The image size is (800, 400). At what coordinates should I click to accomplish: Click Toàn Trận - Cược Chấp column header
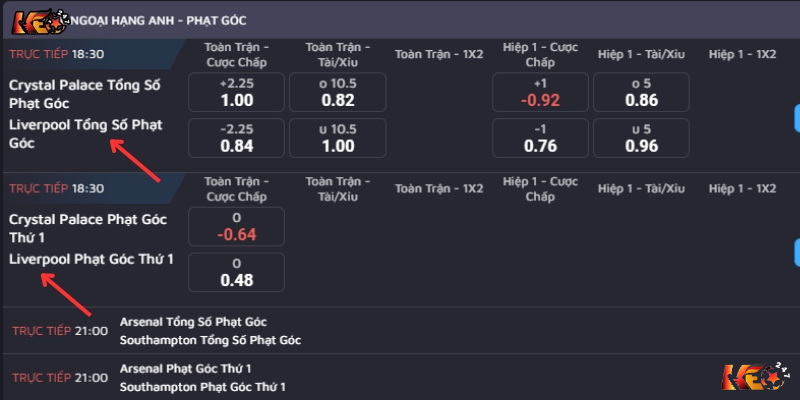236,54
